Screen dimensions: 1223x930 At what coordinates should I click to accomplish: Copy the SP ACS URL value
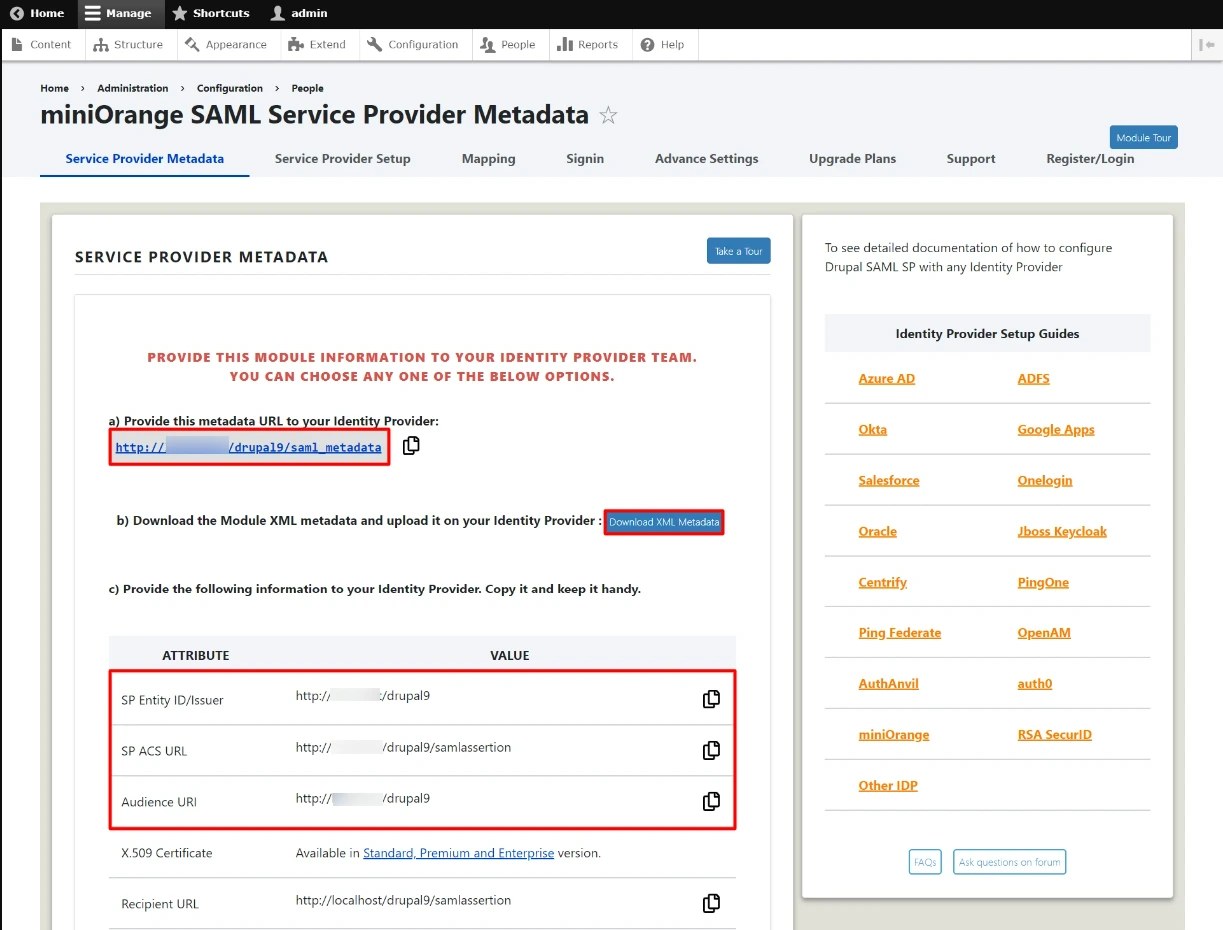click(x=711, y=750)
